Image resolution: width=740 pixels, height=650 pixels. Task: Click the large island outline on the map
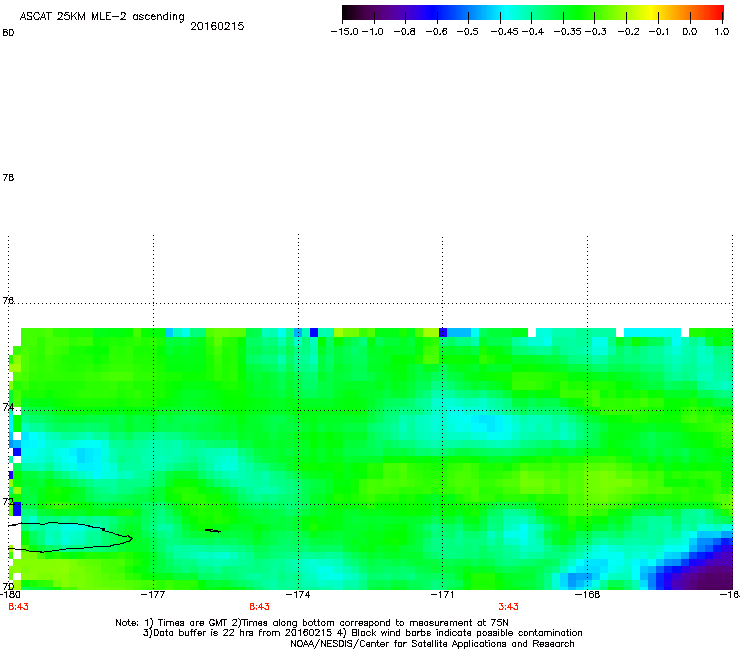tap(71, 537)
